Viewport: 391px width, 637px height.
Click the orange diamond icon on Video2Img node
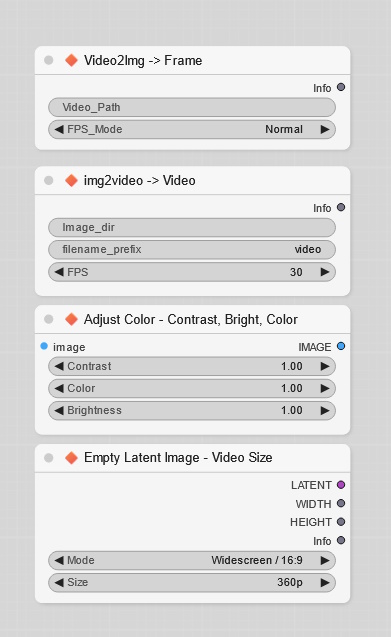(71, 60)
